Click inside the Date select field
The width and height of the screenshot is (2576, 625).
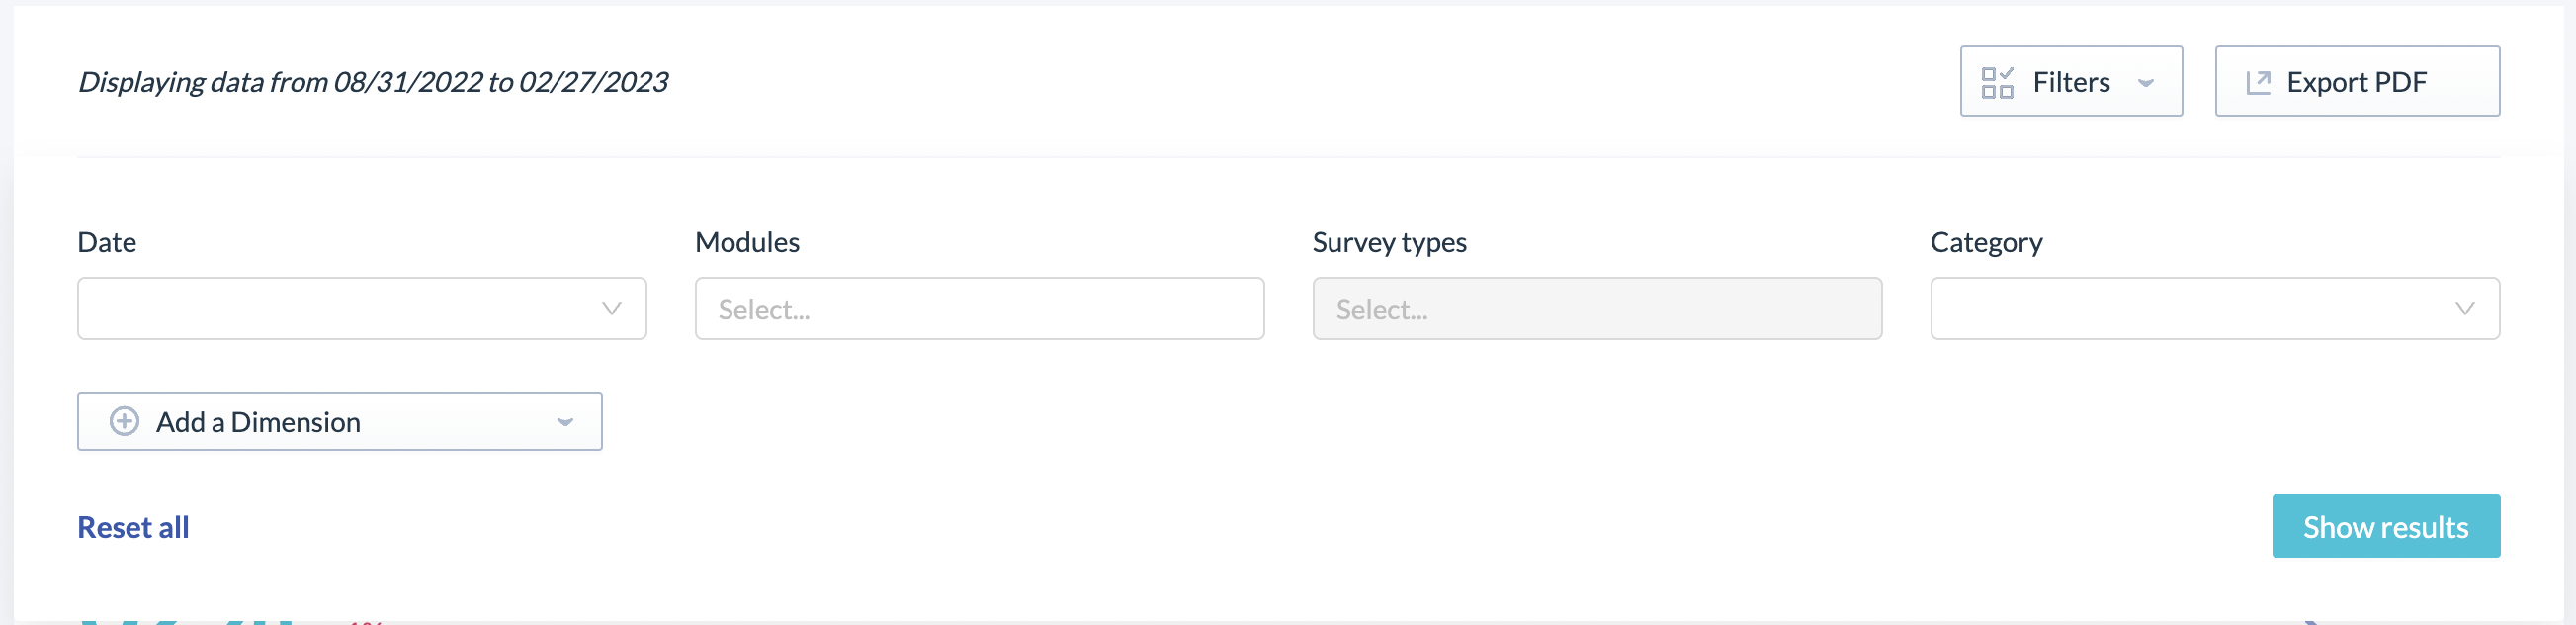point(362,308)
